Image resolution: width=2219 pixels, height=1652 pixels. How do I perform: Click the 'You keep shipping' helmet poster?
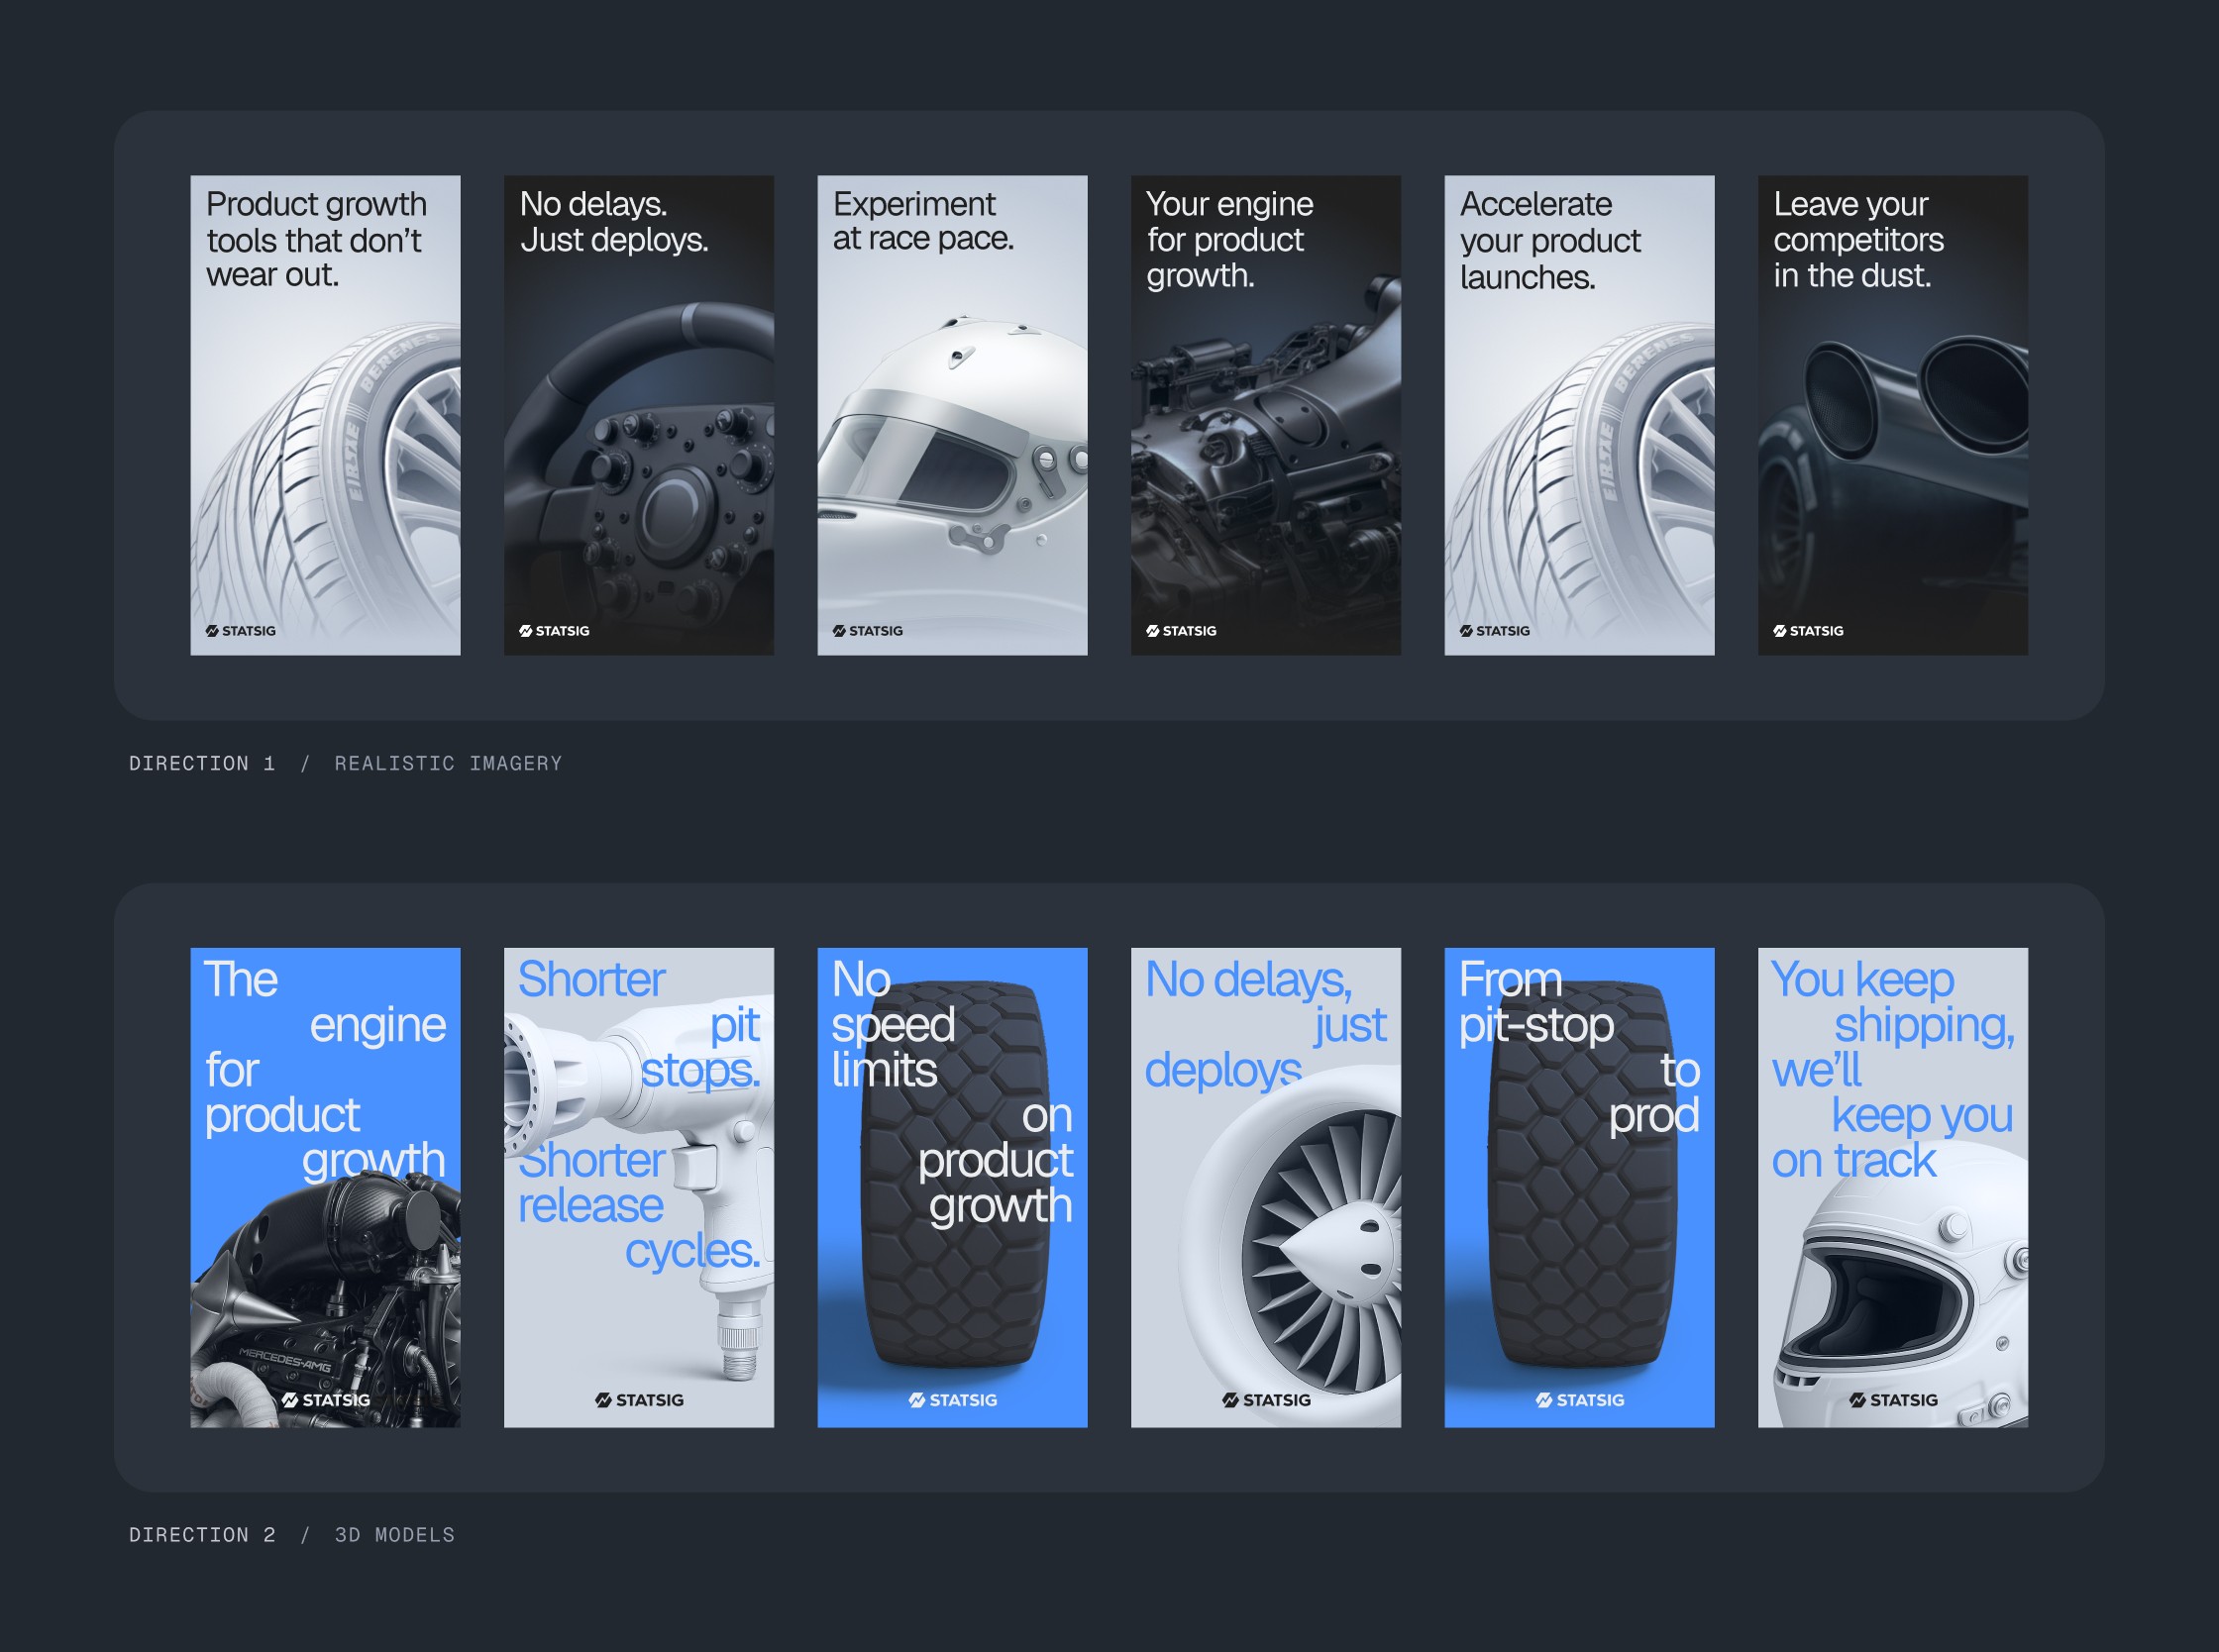coord(1892,1187)
